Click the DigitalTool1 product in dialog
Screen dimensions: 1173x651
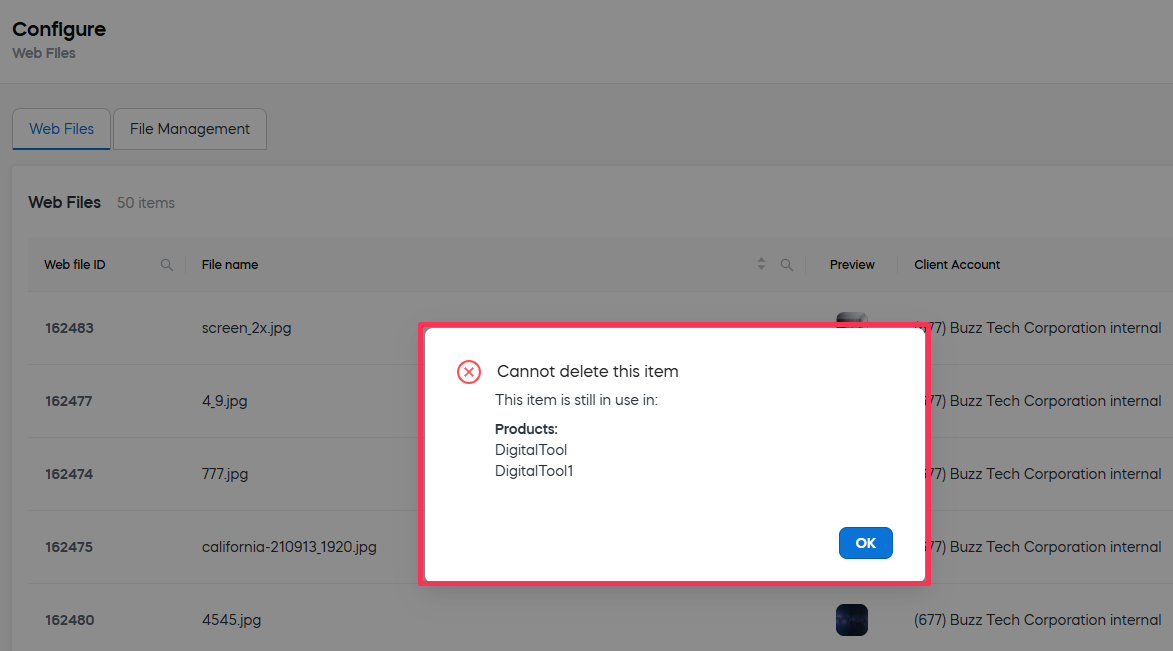(x=534, y=471)
